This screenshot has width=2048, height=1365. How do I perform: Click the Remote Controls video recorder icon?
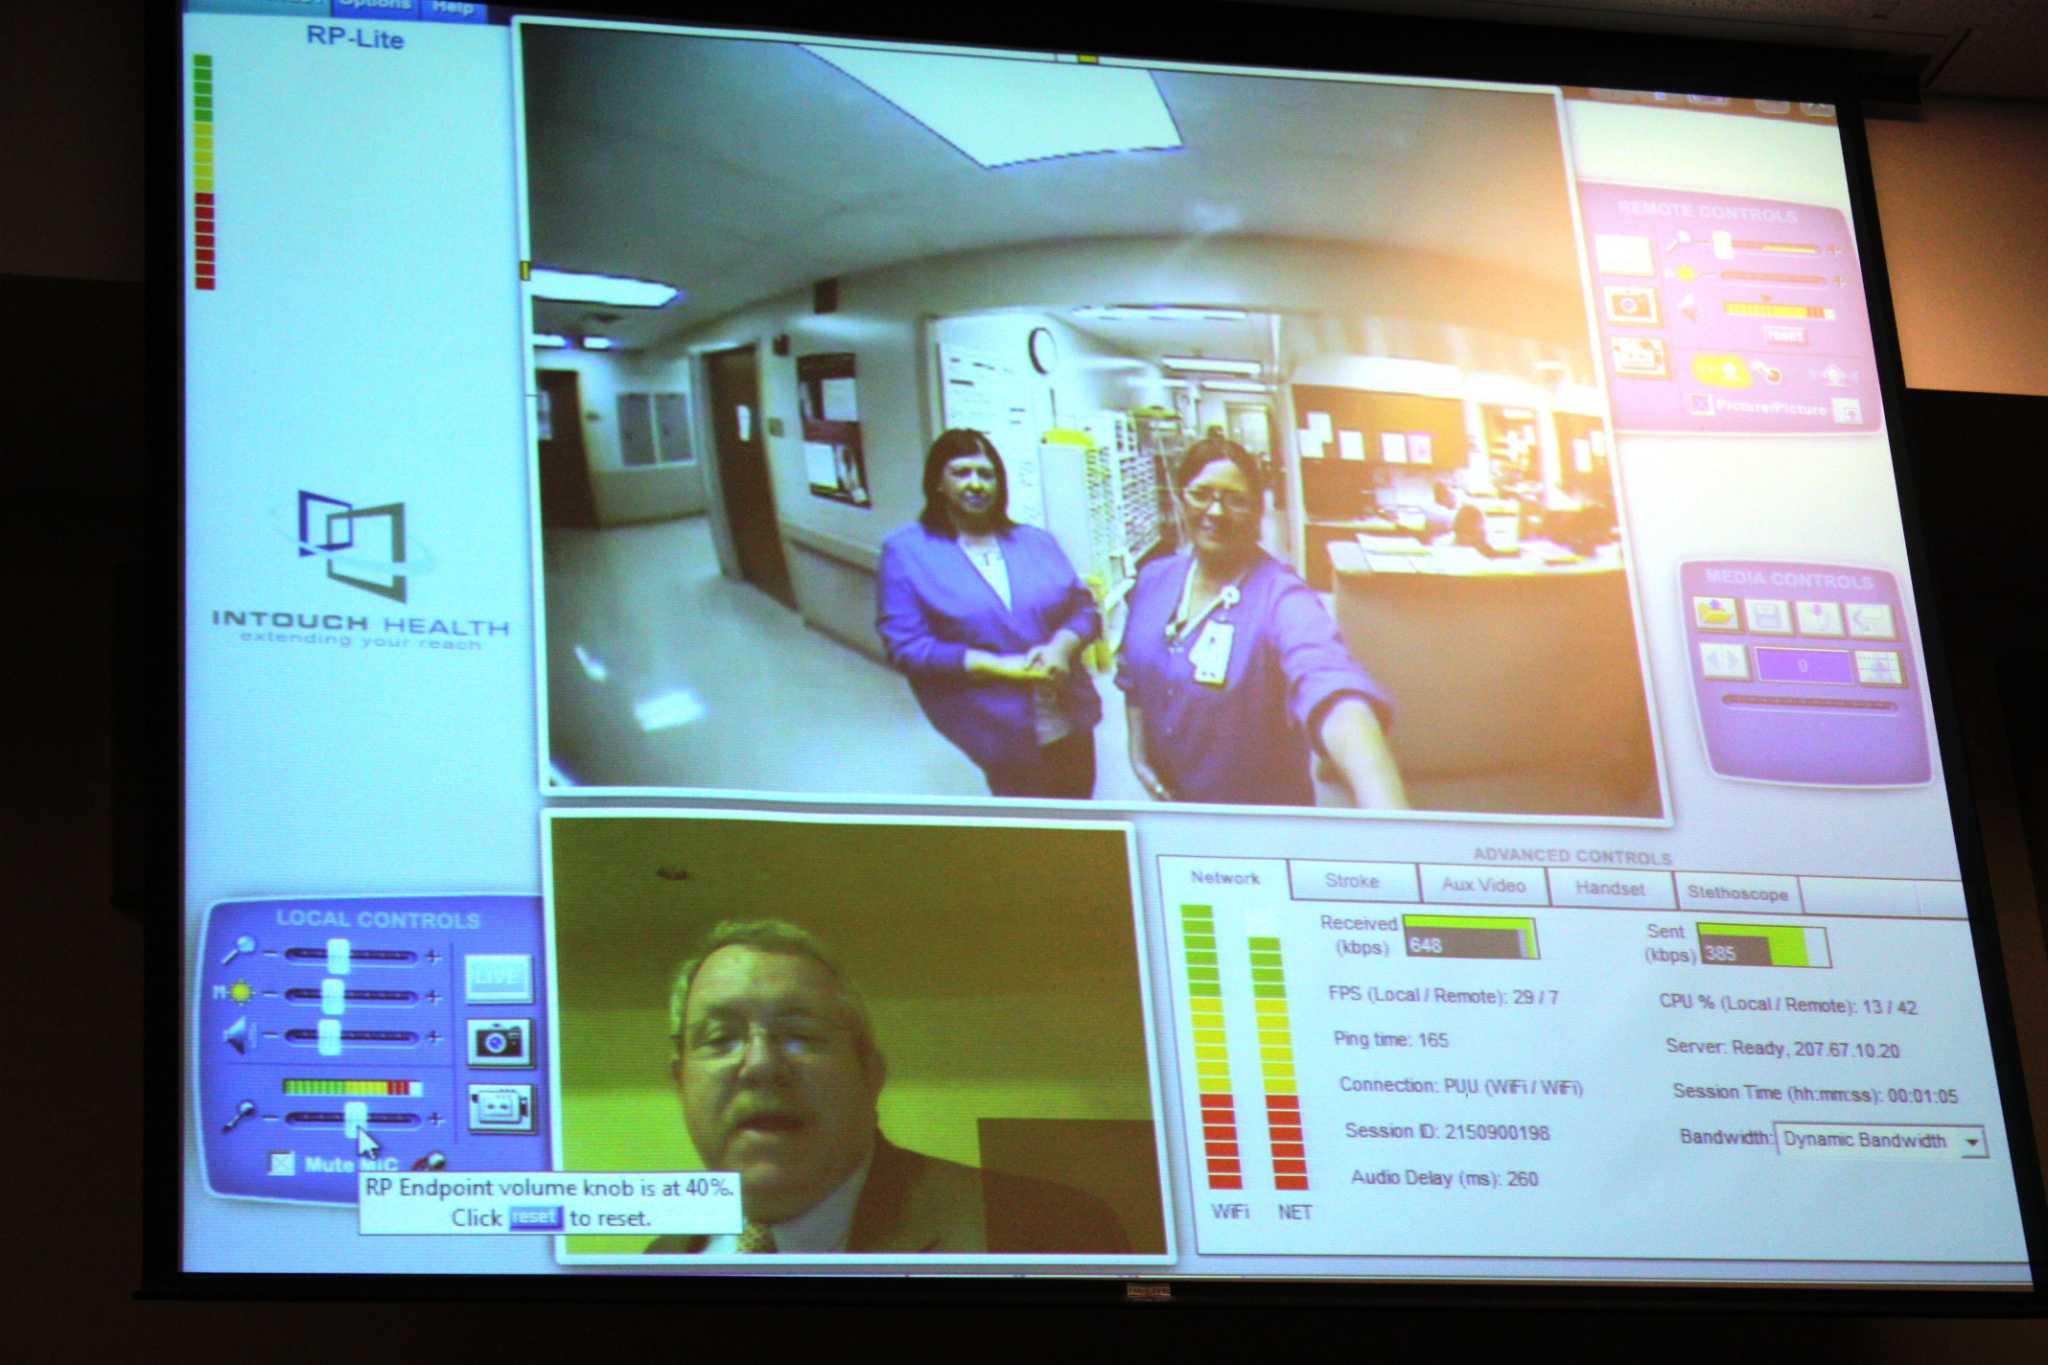click(x=1638, y=355)
